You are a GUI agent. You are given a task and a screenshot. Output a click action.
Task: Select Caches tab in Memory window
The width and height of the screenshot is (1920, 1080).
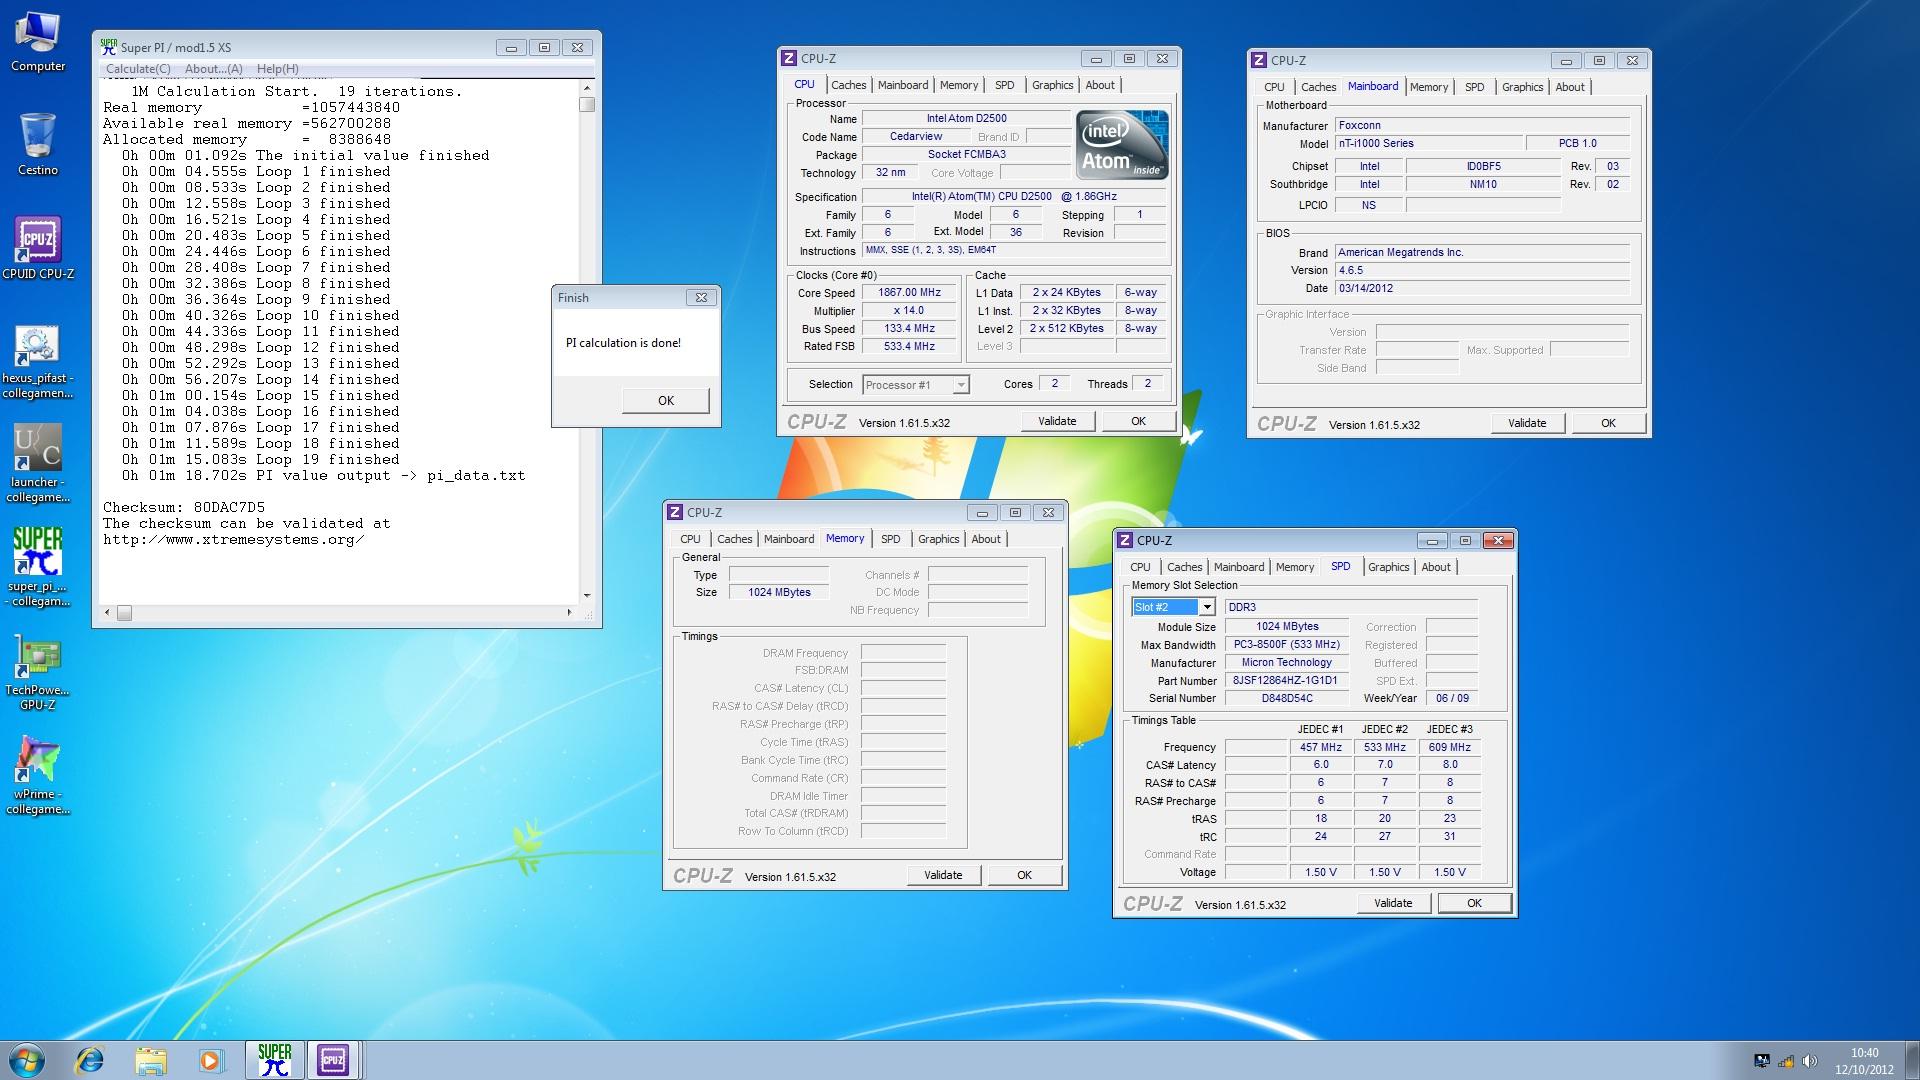[x=734, y=539]
